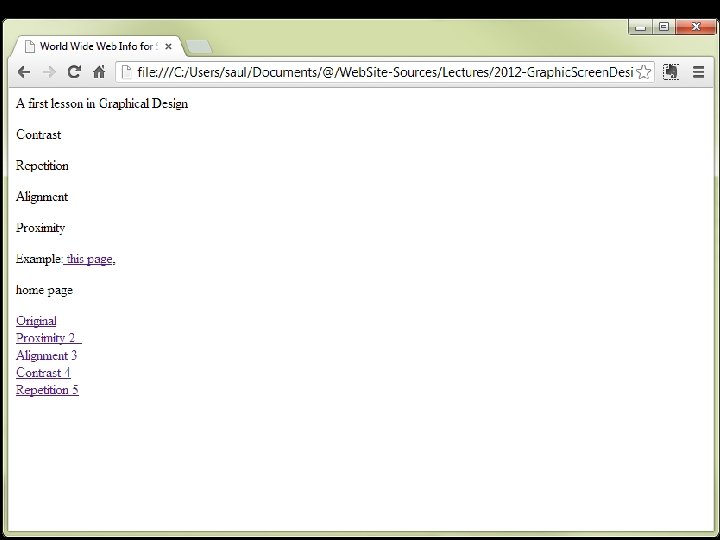Click the 'home page' text
The image size is (720, 540).
[x=44, y=290]
